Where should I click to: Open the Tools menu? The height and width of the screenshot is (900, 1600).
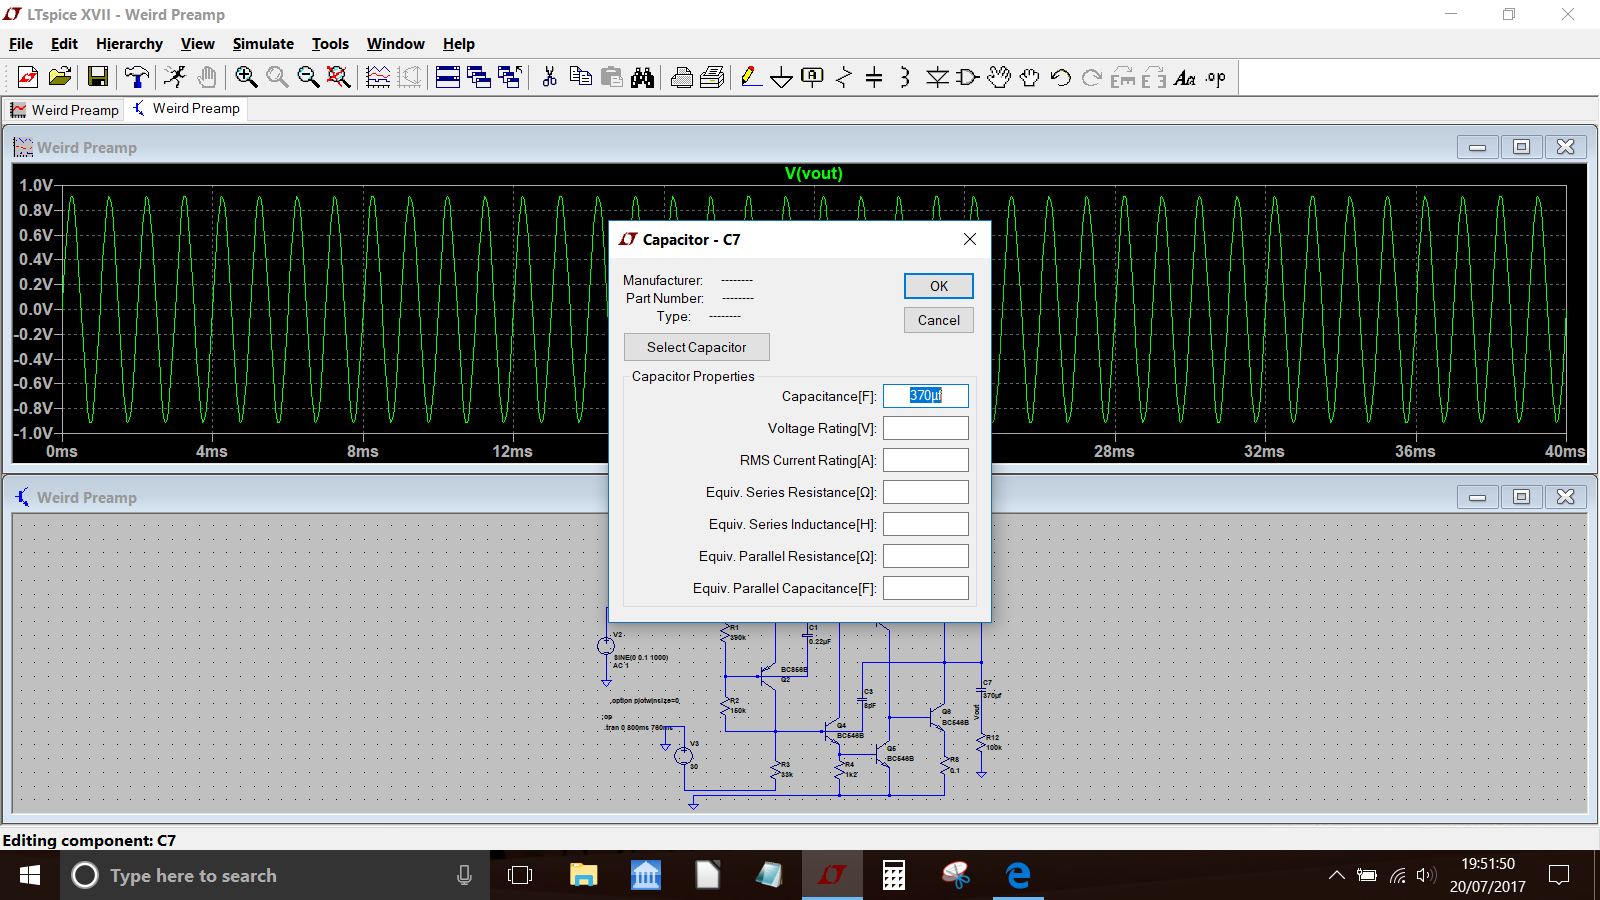pos(330,44)
